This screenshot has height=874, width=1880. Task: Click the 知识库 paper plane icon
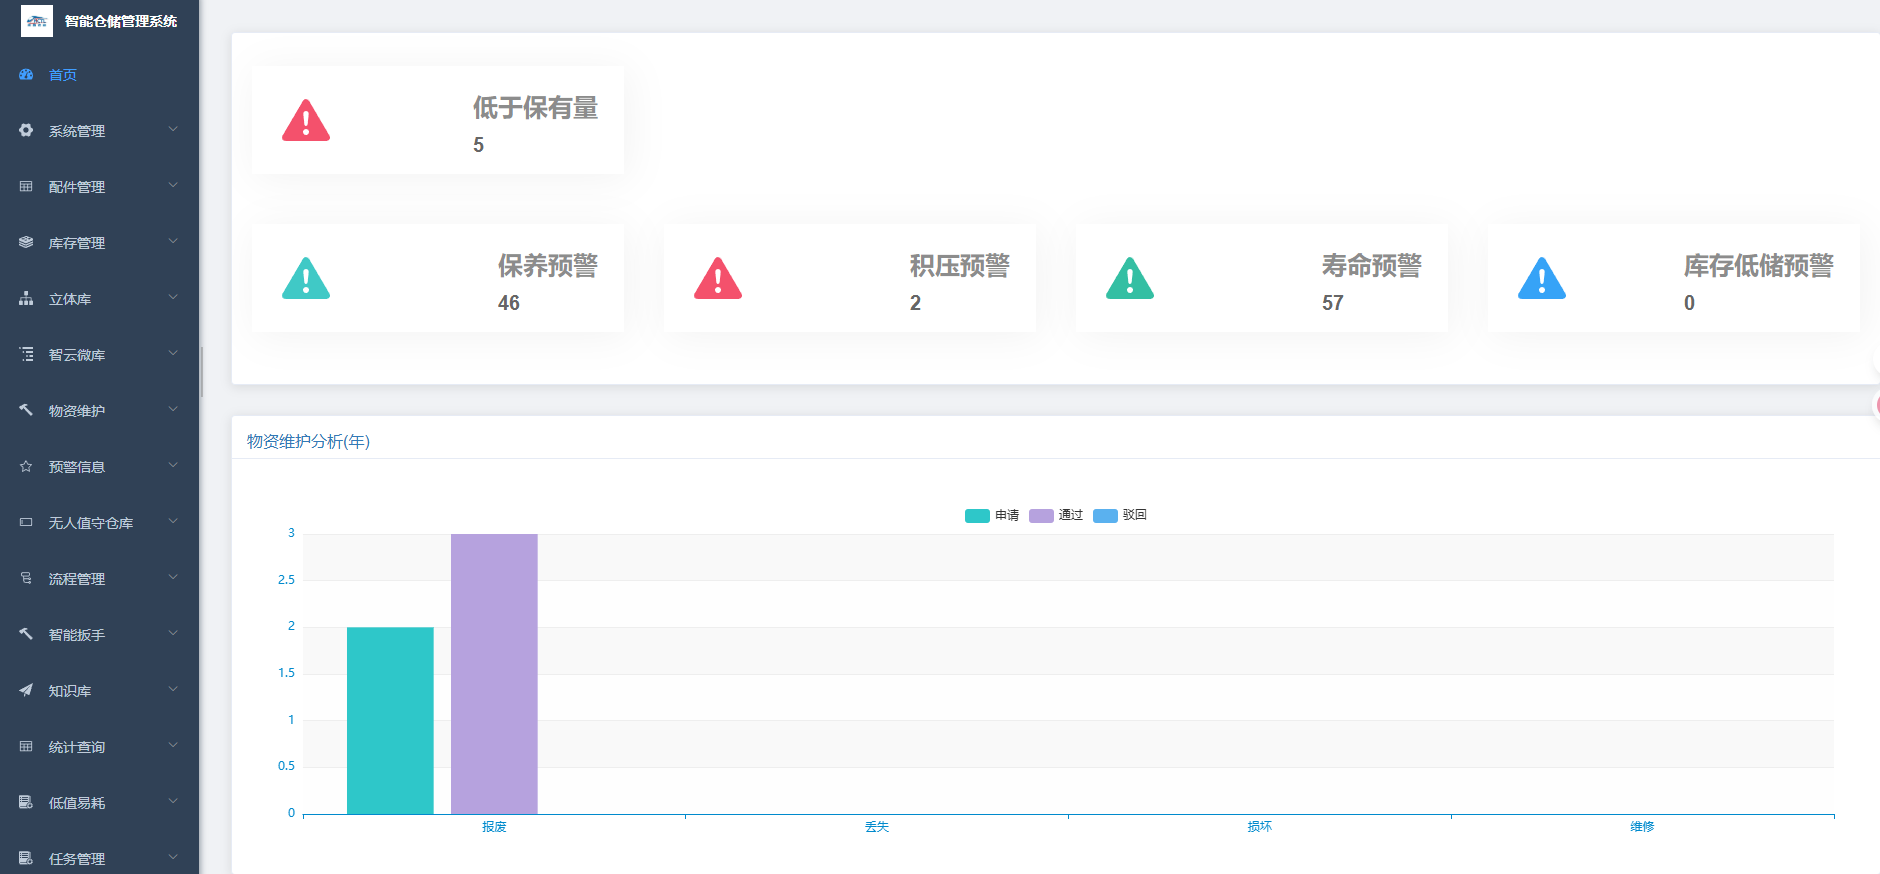(x=26, y=691)
